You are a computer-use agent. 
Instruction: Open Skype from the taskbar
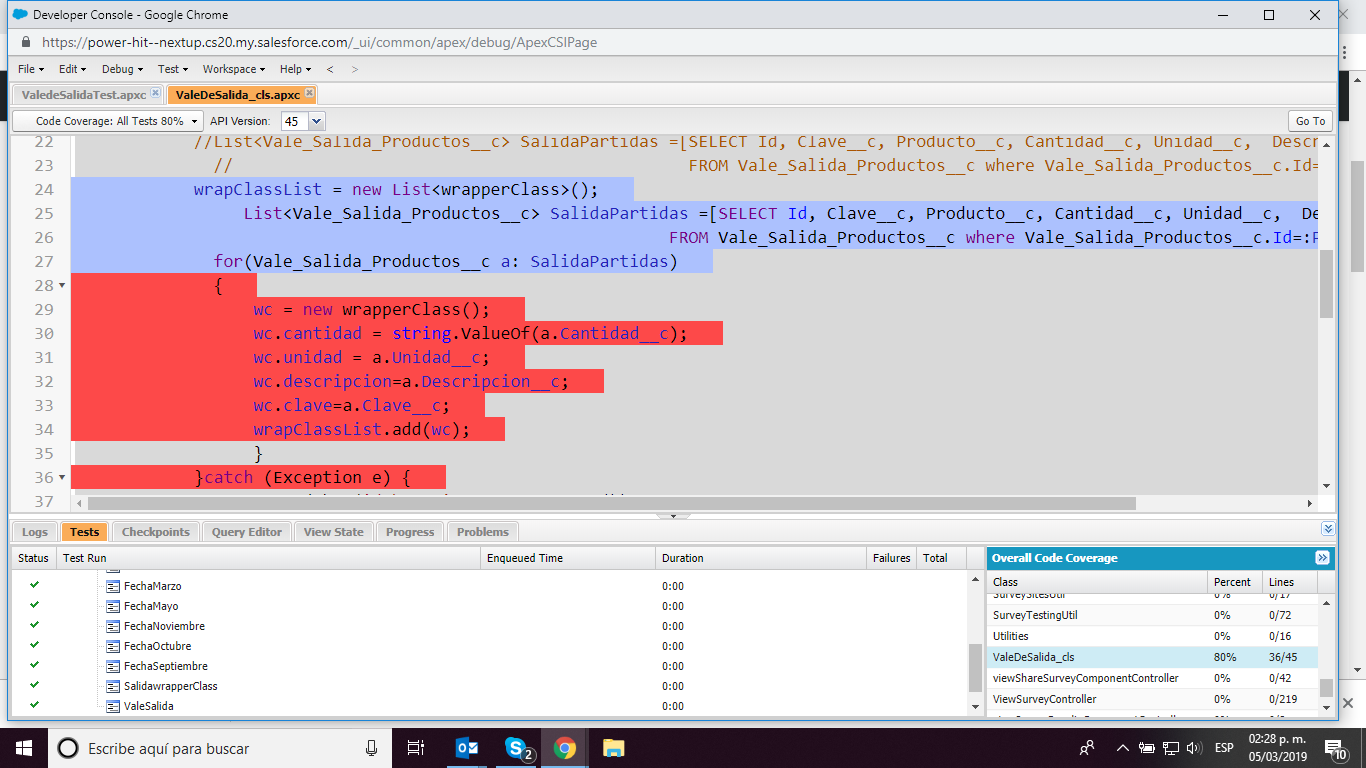coord(516,748)
